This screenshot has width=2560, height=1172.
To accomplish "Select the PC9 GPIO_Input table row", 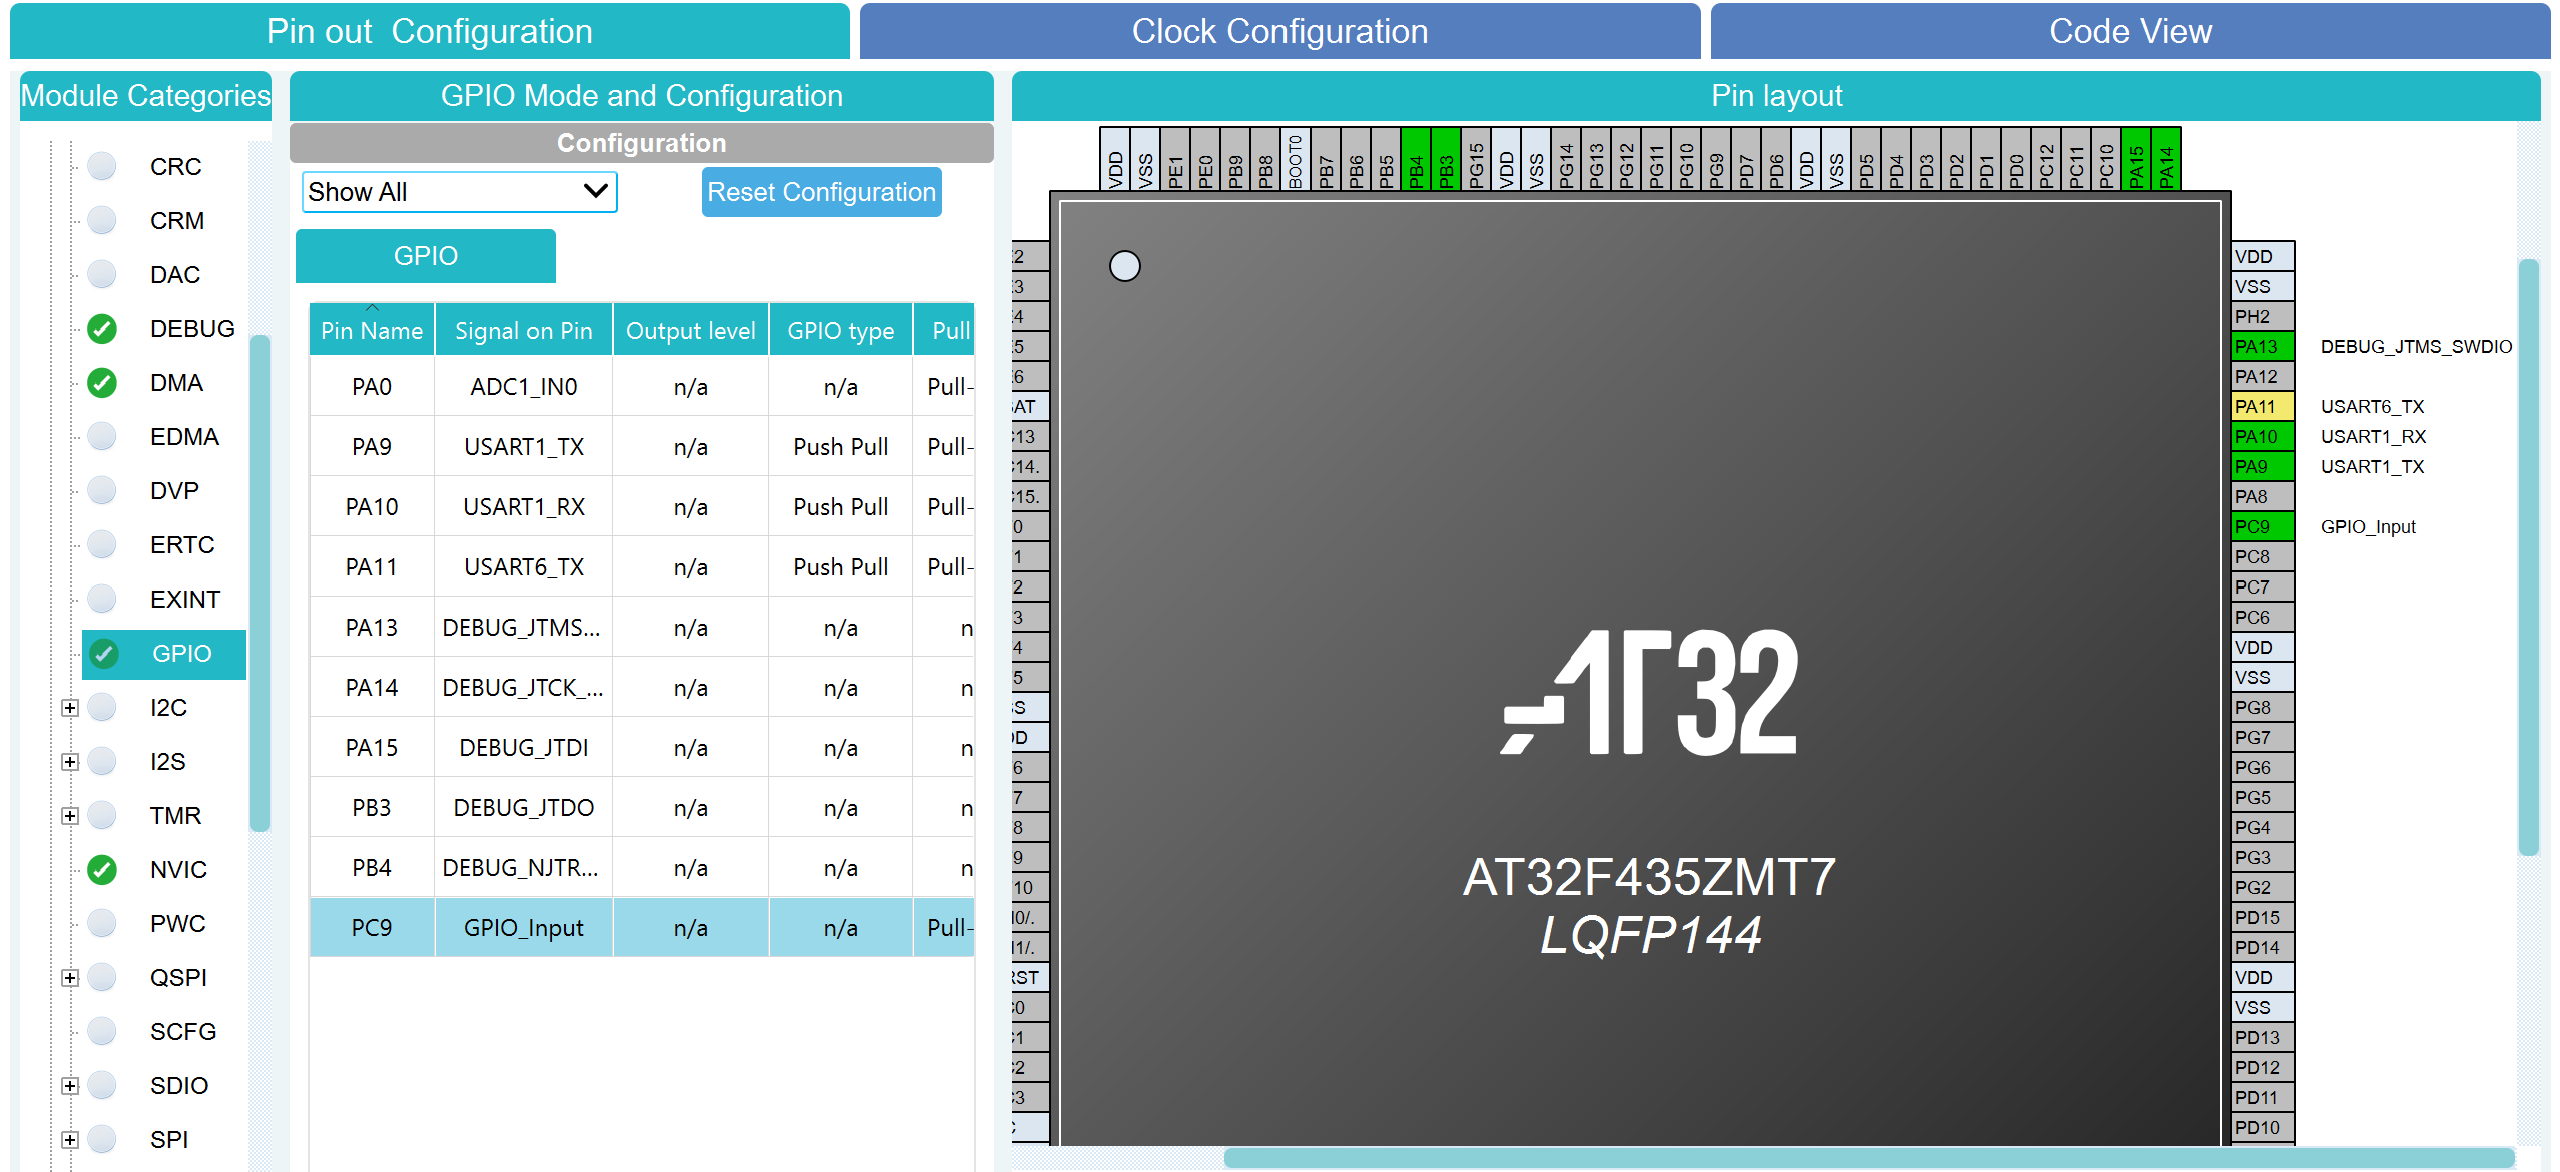I will point(642,927).
